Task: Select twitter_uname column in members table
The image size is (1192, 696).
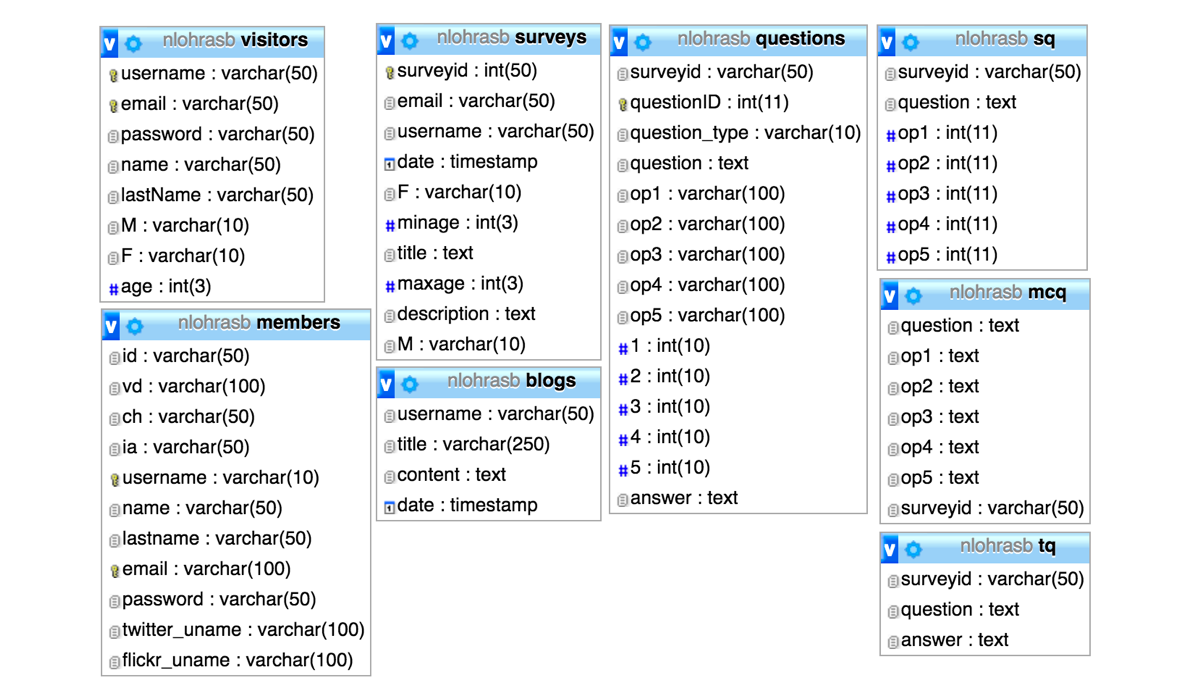Action: tap(242, 630)
